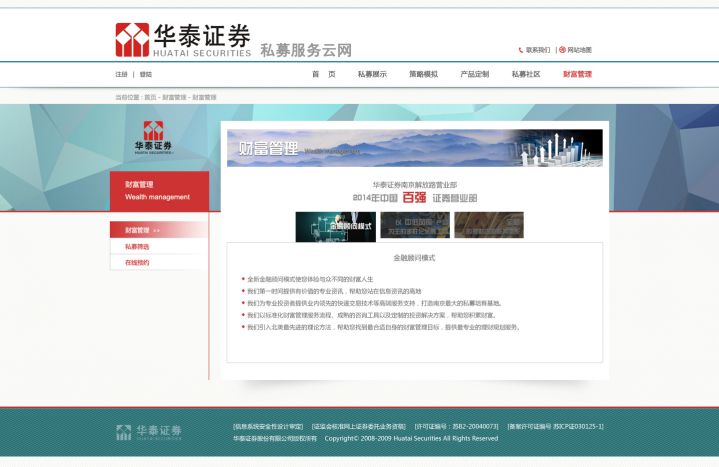Click the 登陆 login link
The image size is (719, 467).
coord(146,74)
